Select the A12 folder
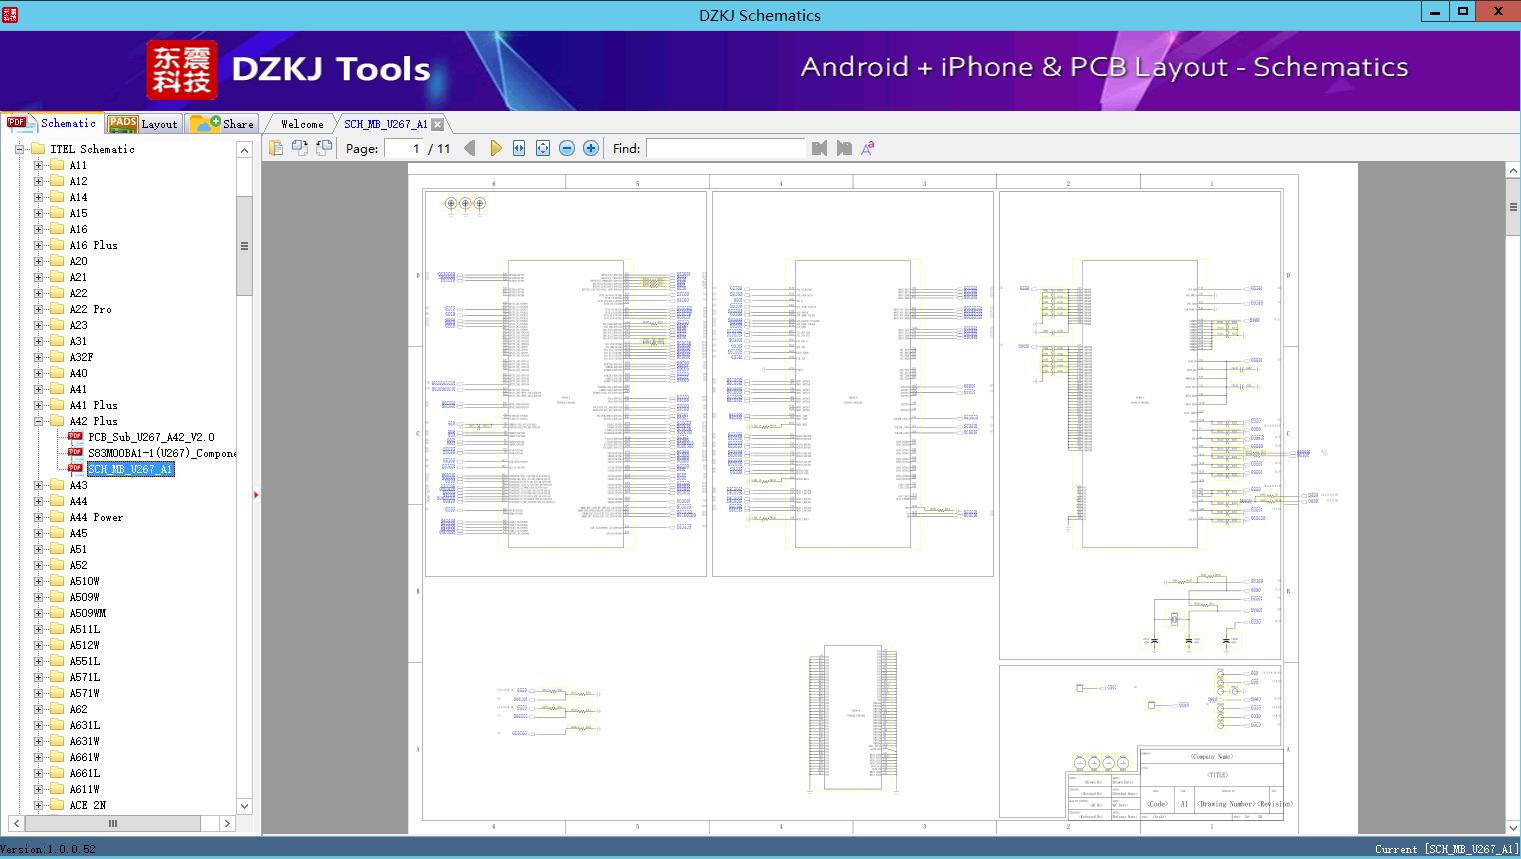1521x859 pixels. 78,181
